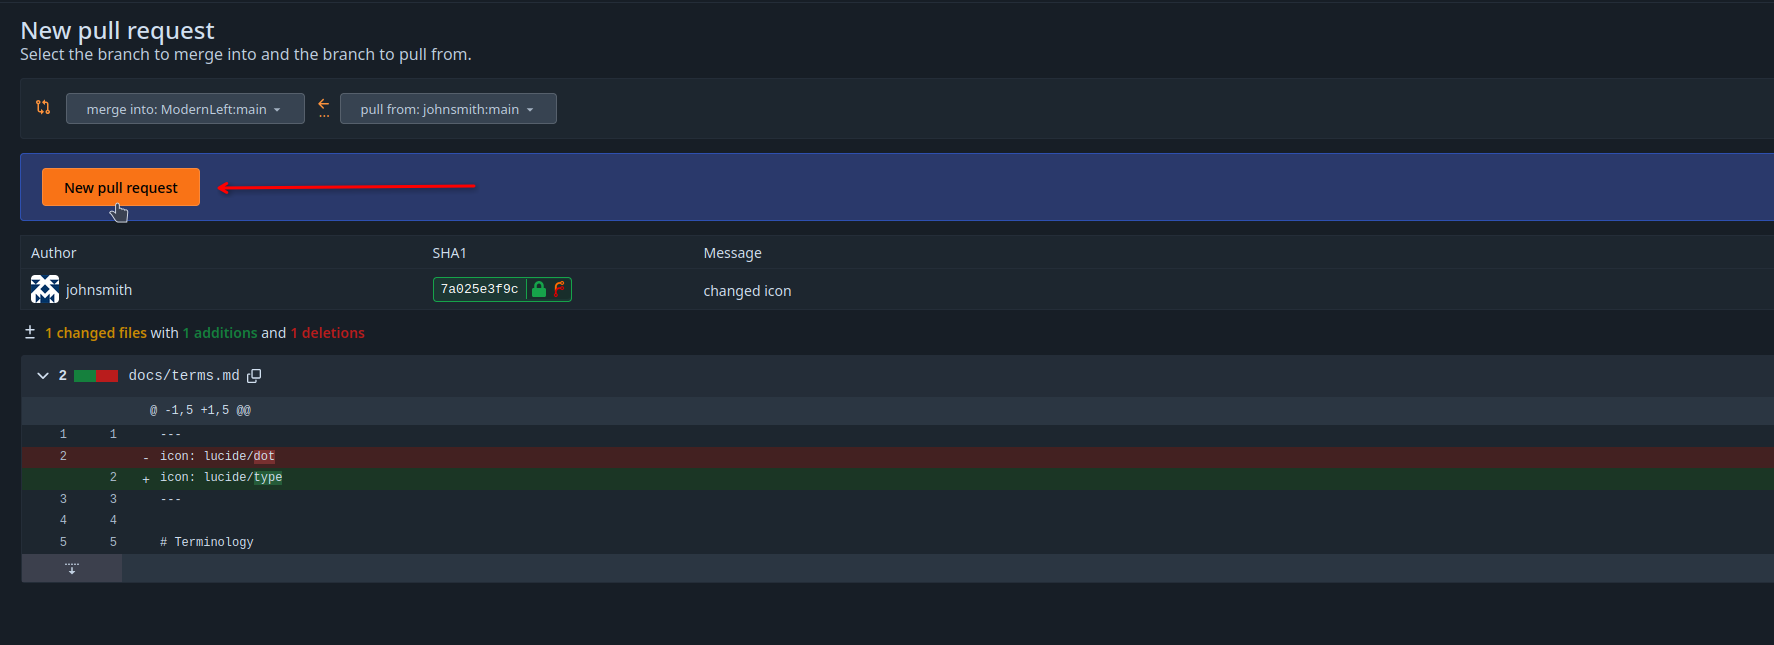Click the docs/terms.md file name
Image resolution: width=1774 pixels, height=645 pixels.
(x=184, y=376)
